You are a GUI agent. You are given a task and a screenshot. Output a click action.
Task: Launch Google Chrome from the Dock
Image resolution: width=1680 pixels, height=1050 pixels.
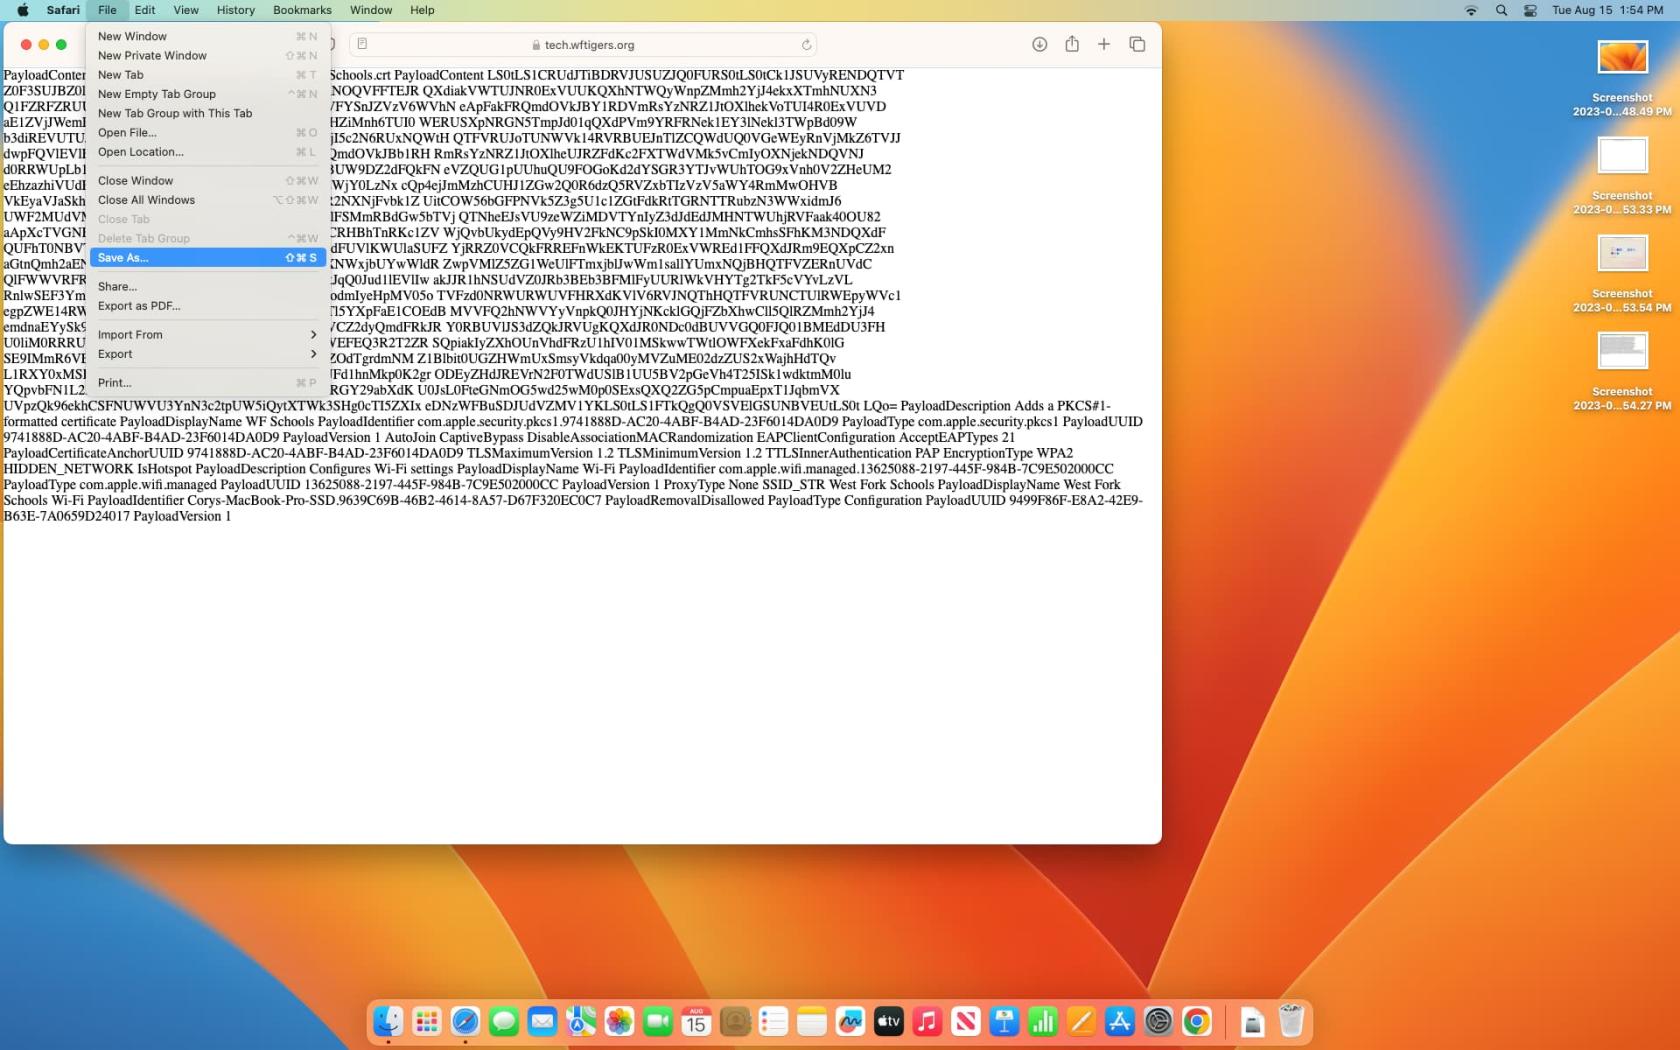[x=1197, y=1021]
